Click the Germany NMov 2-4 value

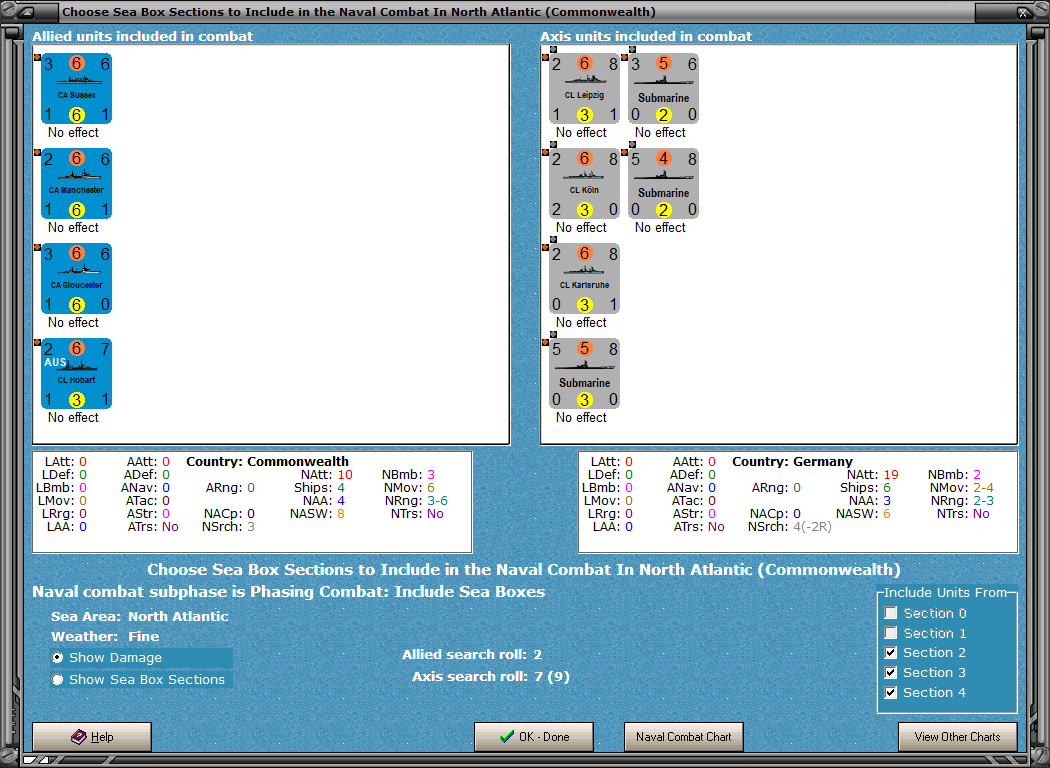click(x=983, y=487)
